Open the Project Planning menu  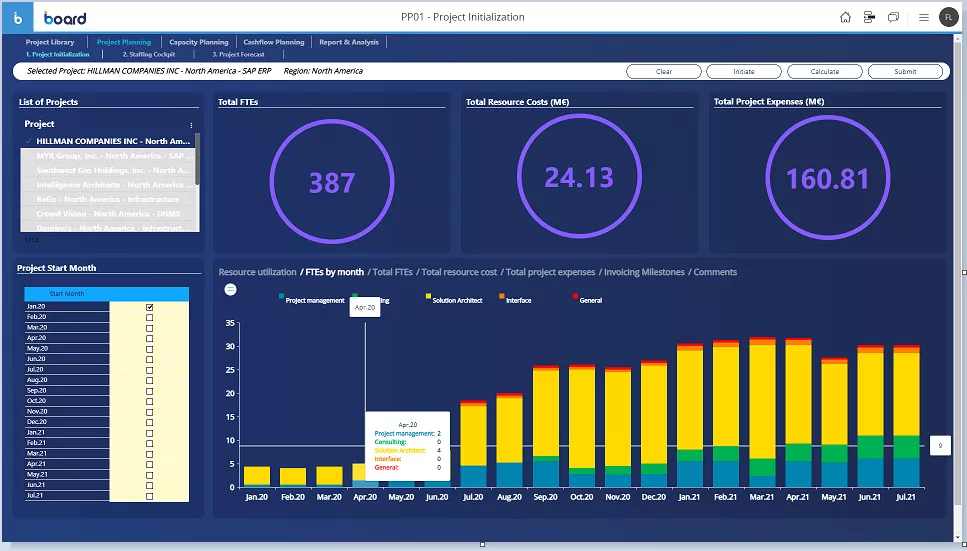tap(123, 42)
